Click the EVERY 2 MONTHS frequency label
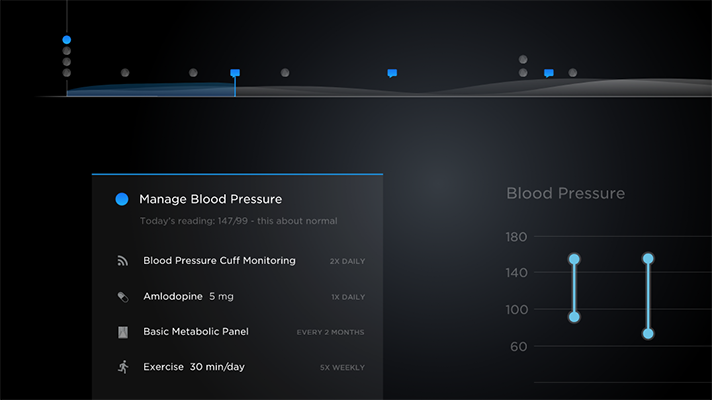Image resolution: width=712 pixels, height=400 pixels. point(330,332)
